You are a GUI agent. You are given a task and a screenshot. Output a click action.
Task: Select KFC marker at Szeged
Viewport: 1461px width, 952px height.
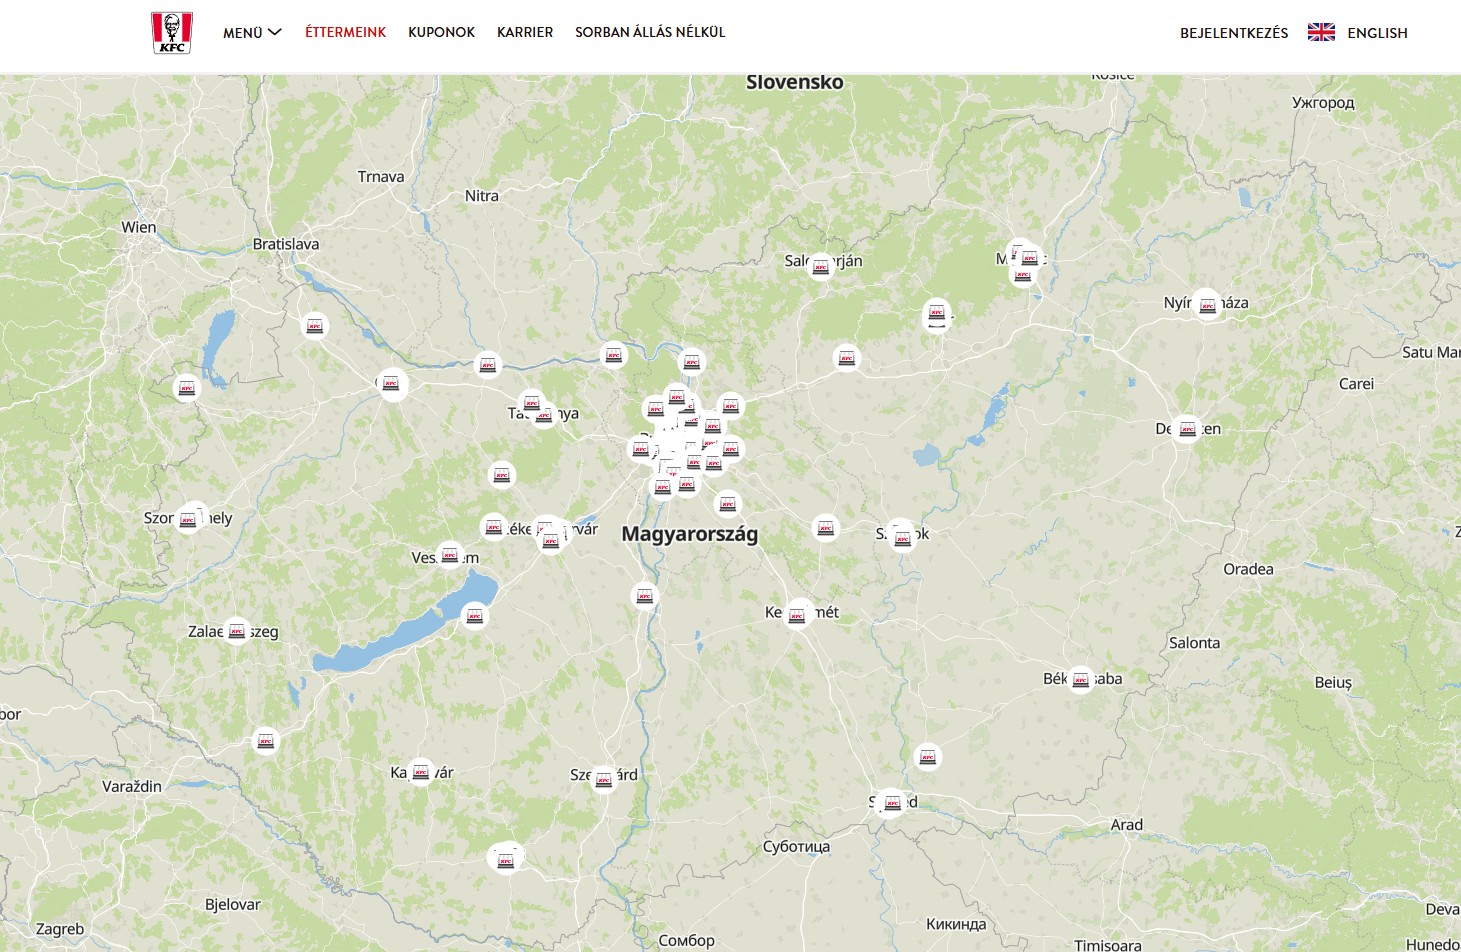pos(891,802)
